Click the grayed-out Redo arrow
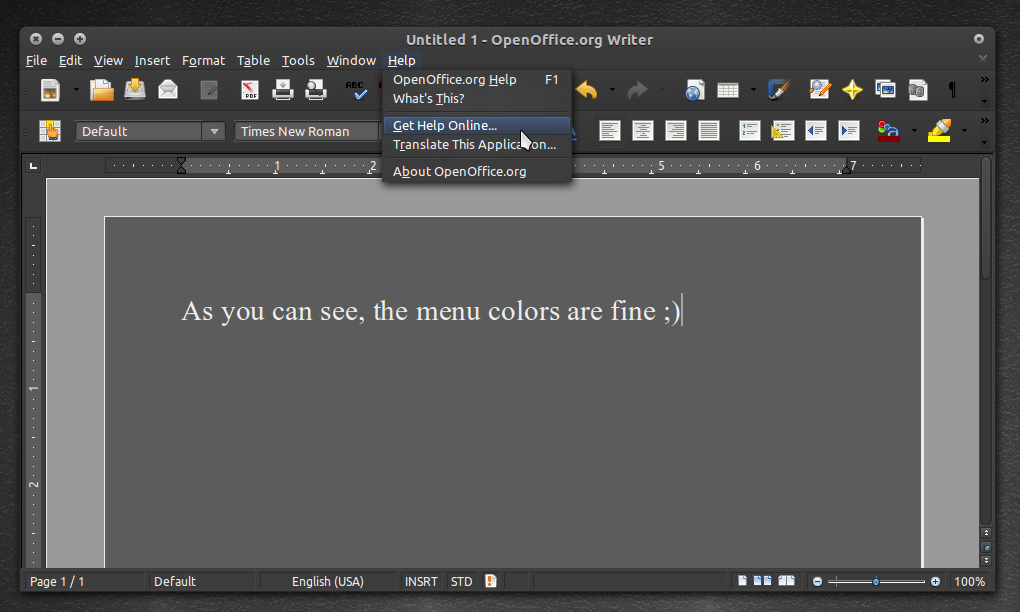Screen dimensions: 1020x612 [638, 90]
